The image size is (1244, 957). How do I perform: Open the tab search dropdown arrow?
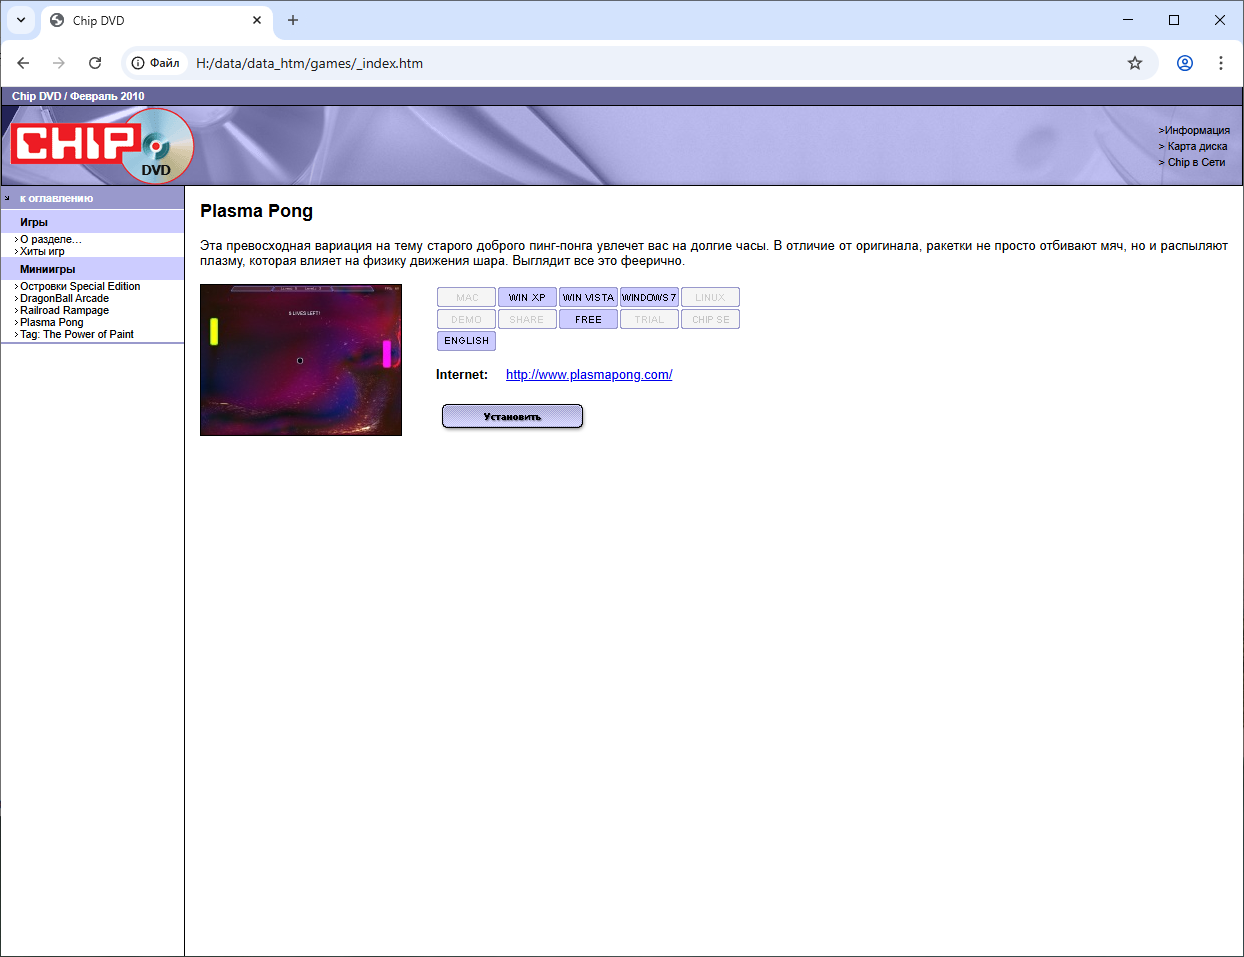[21, 20]
